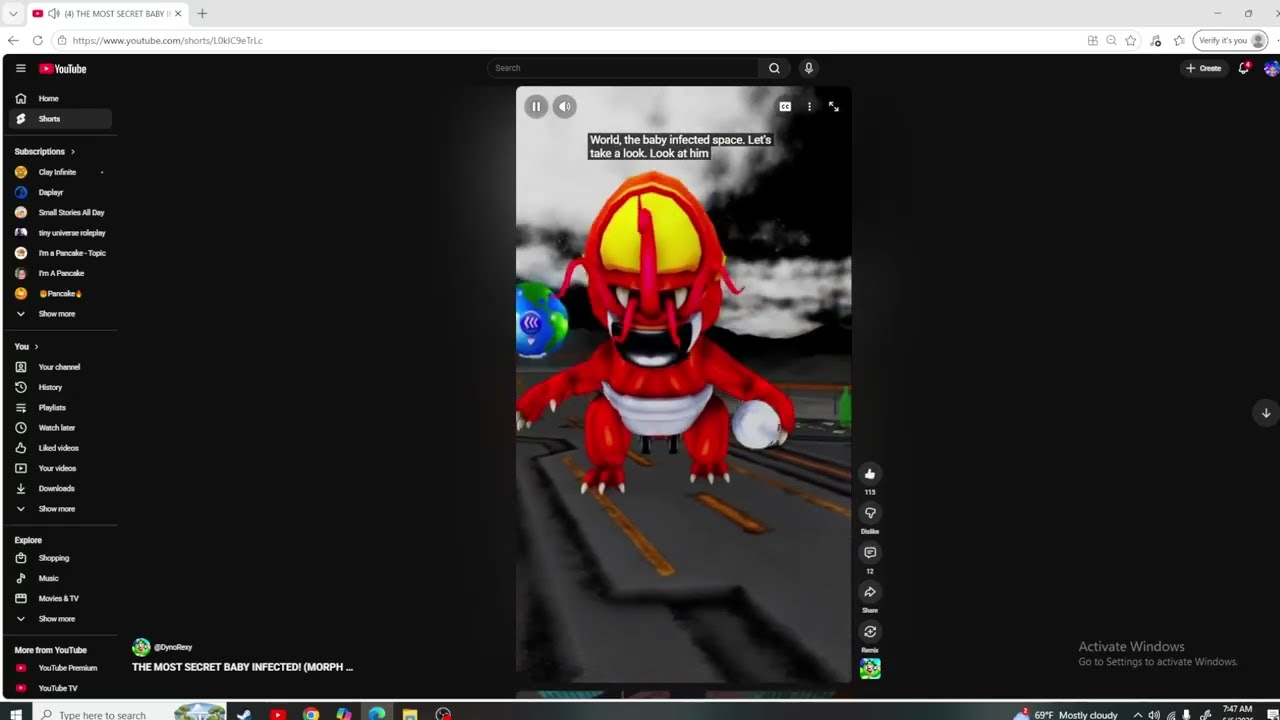
Task: Open Music in Explore
Action: [60, 578]
